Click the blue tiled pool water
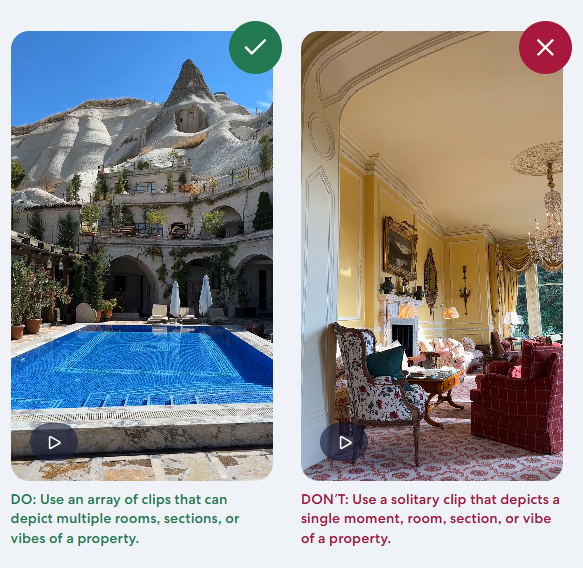Viewport: 583px width, 568px height. (x=141, y=366)
